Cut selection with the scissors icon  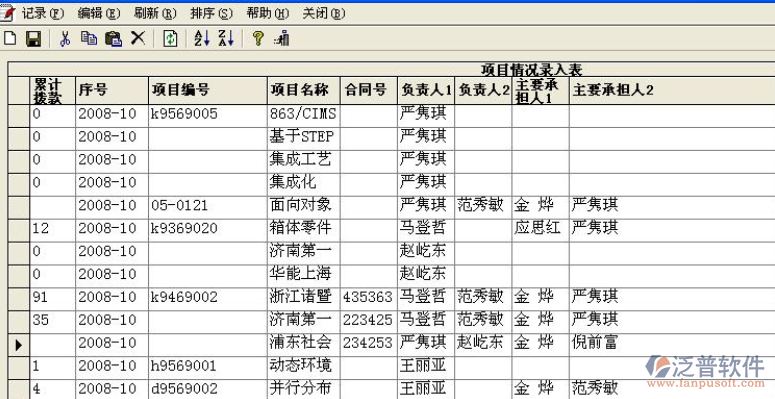pos(65,39)
